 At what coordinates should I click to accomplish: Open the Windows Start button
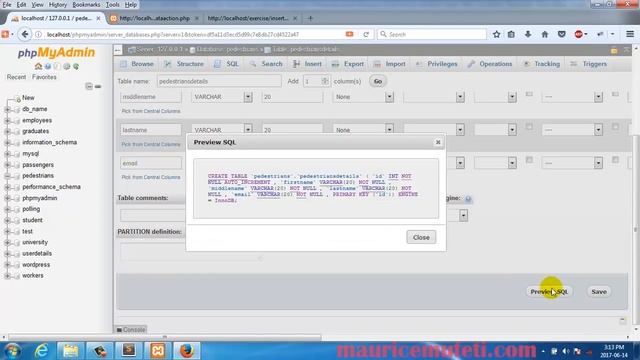click(x=12, y=351)
